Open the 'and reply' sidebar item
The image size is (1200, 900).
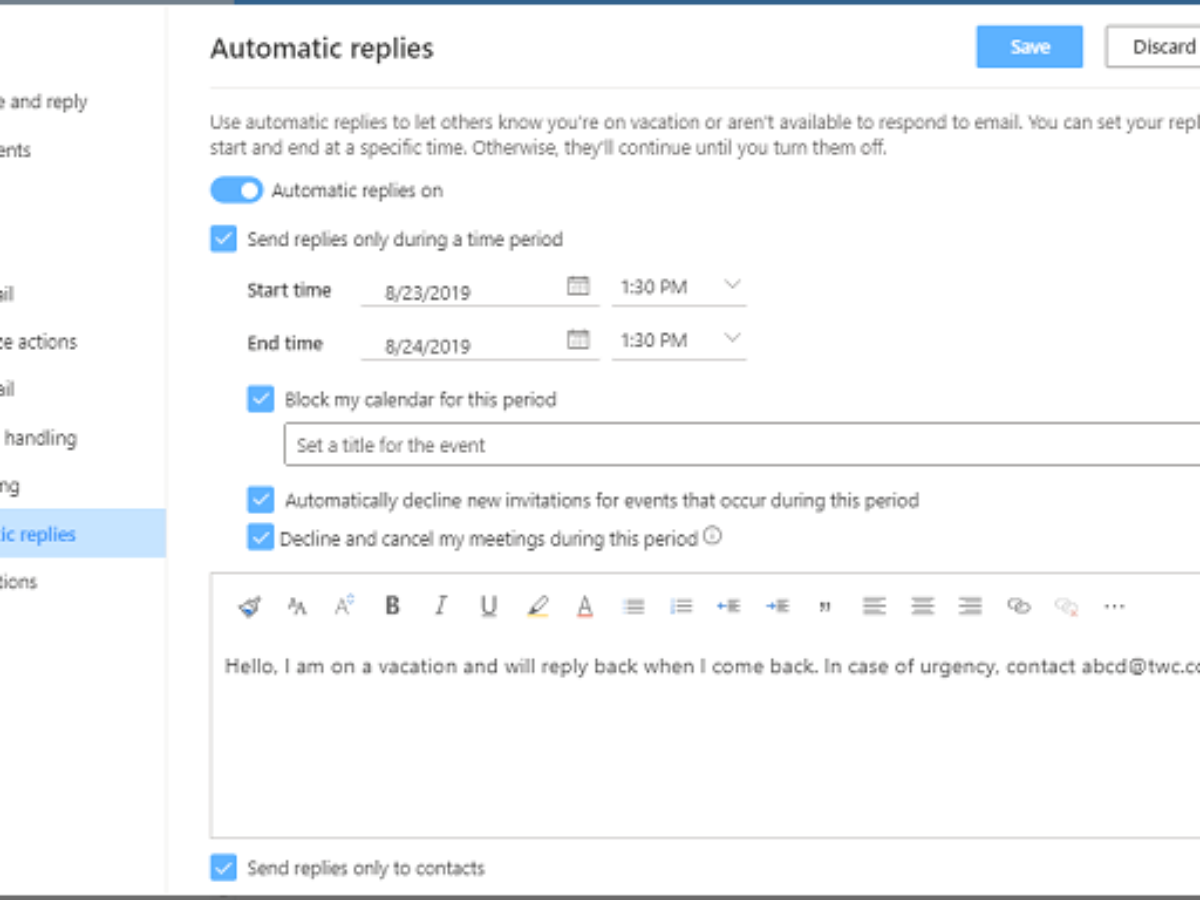click(44, 102)
